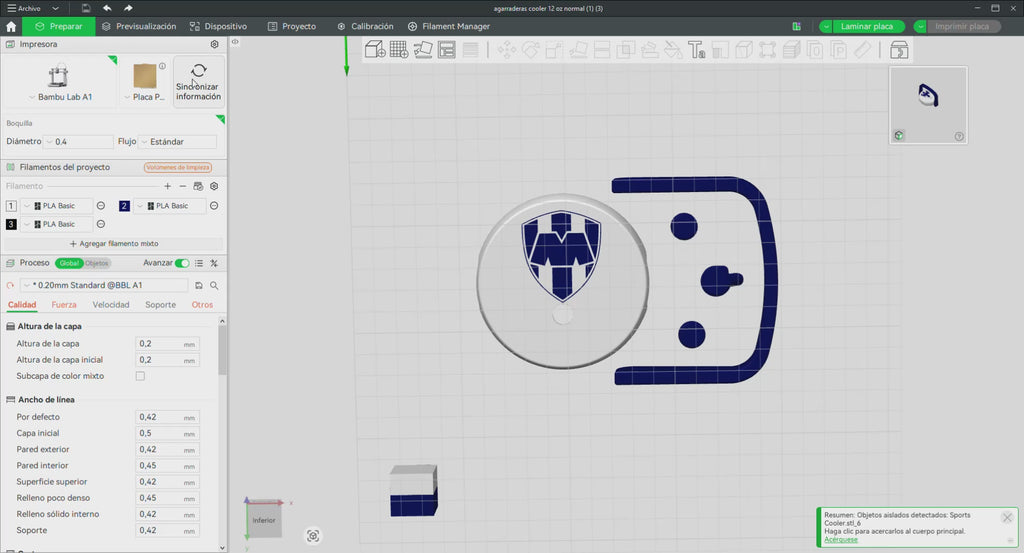Toggle the Avanzar advanced mode switch
The width and height of the screenshot is (1024, 553).
[x=182, y=263]
